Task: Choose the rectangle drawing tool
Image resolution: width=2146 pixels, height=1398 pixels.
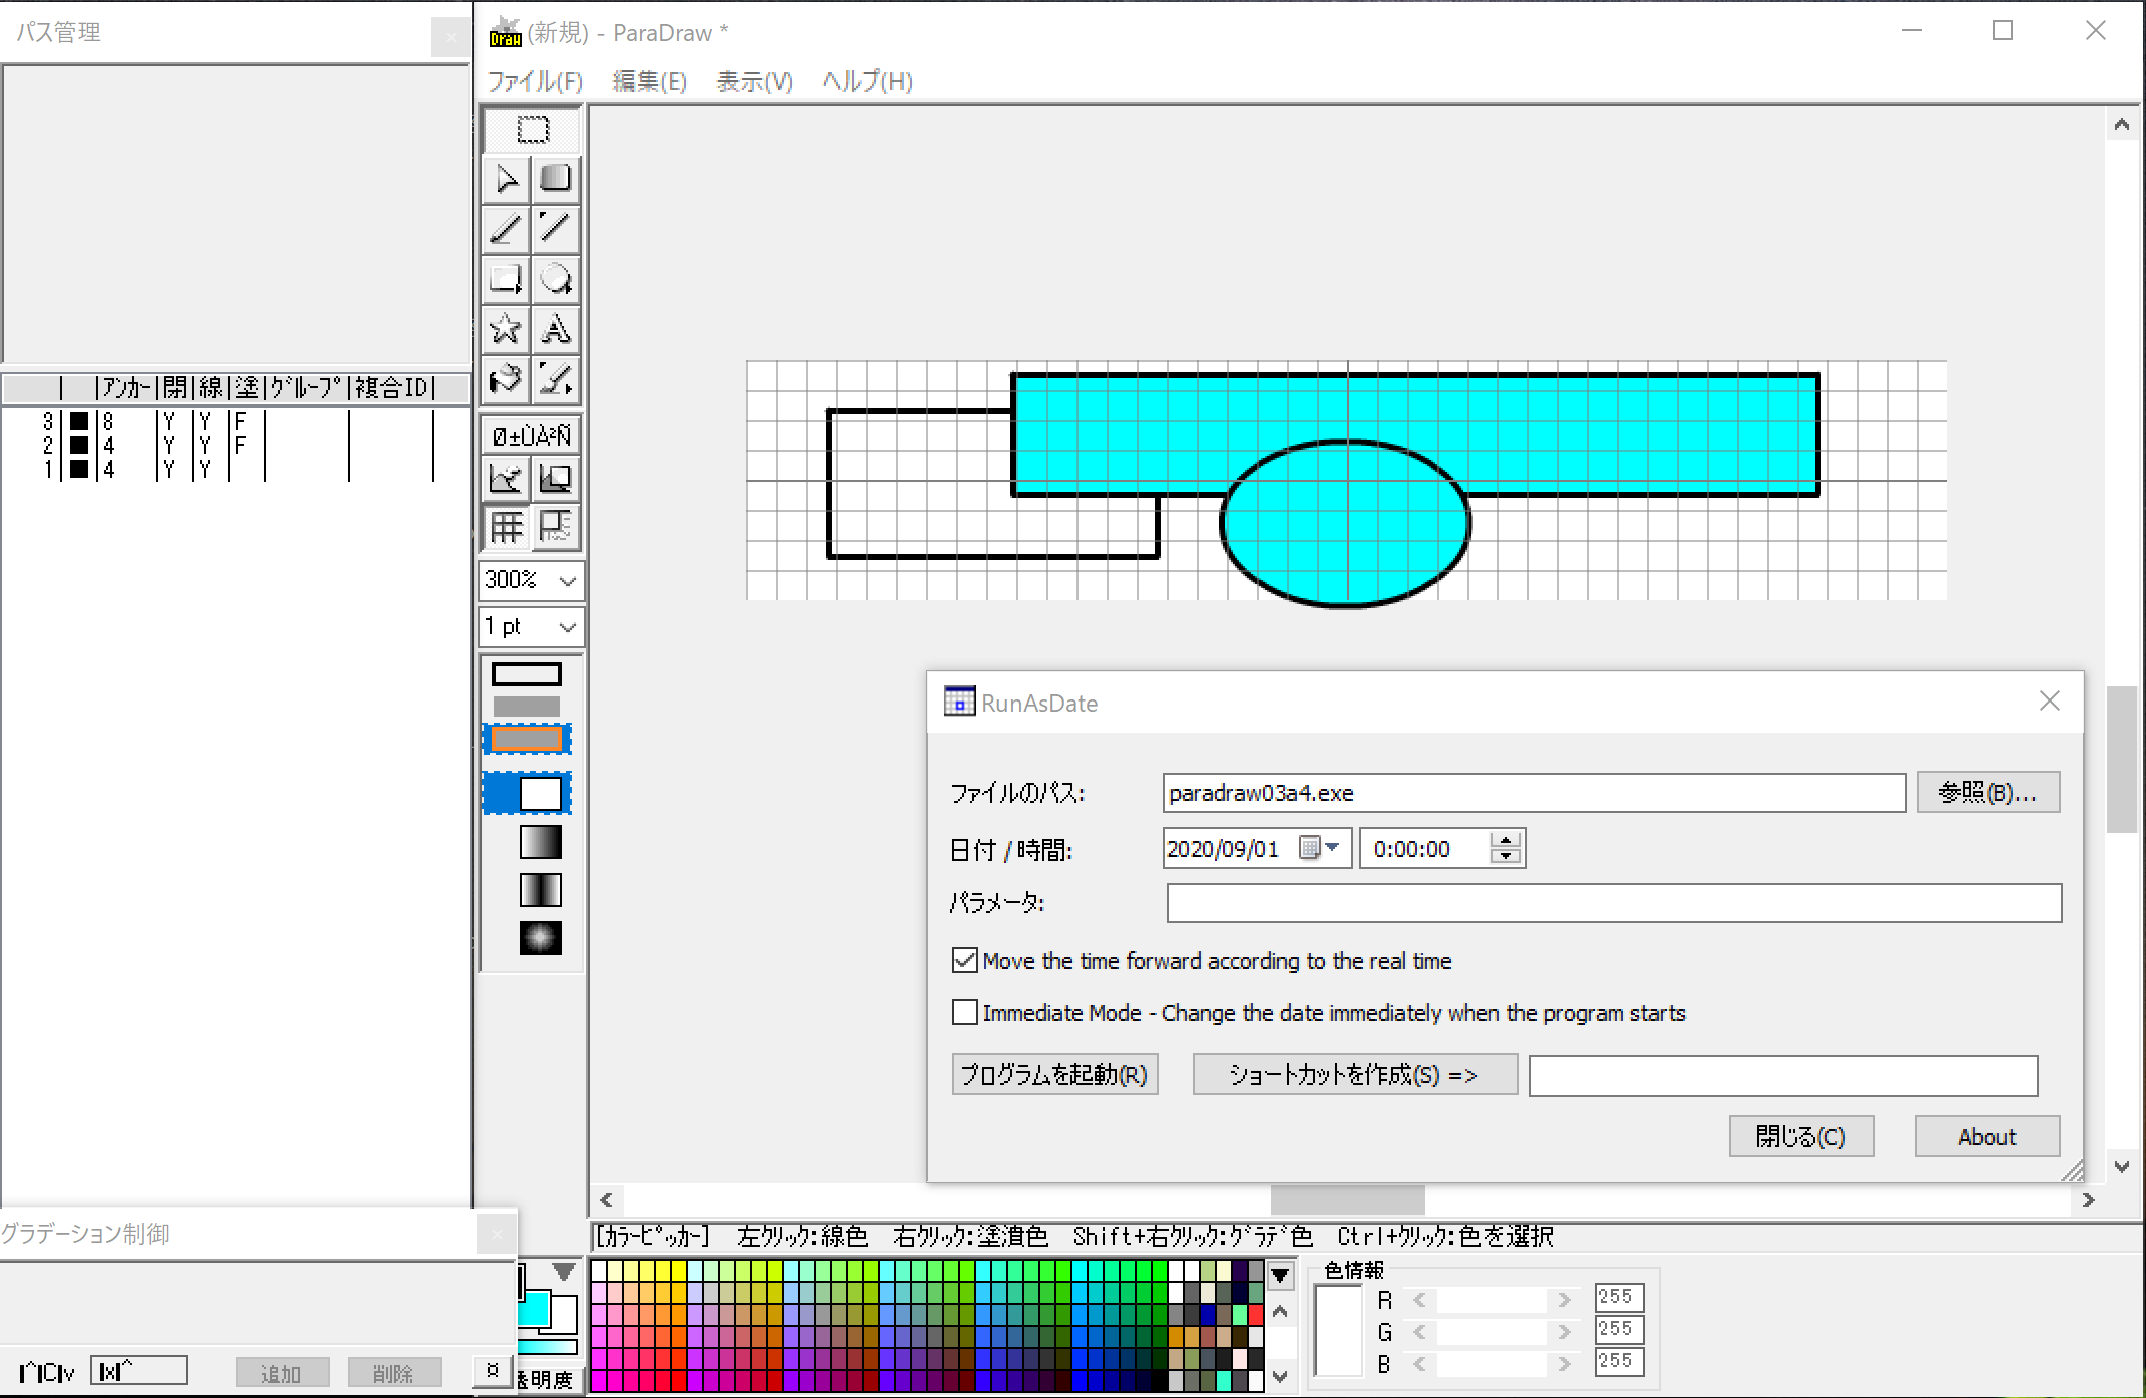Action: click(506, 279)
